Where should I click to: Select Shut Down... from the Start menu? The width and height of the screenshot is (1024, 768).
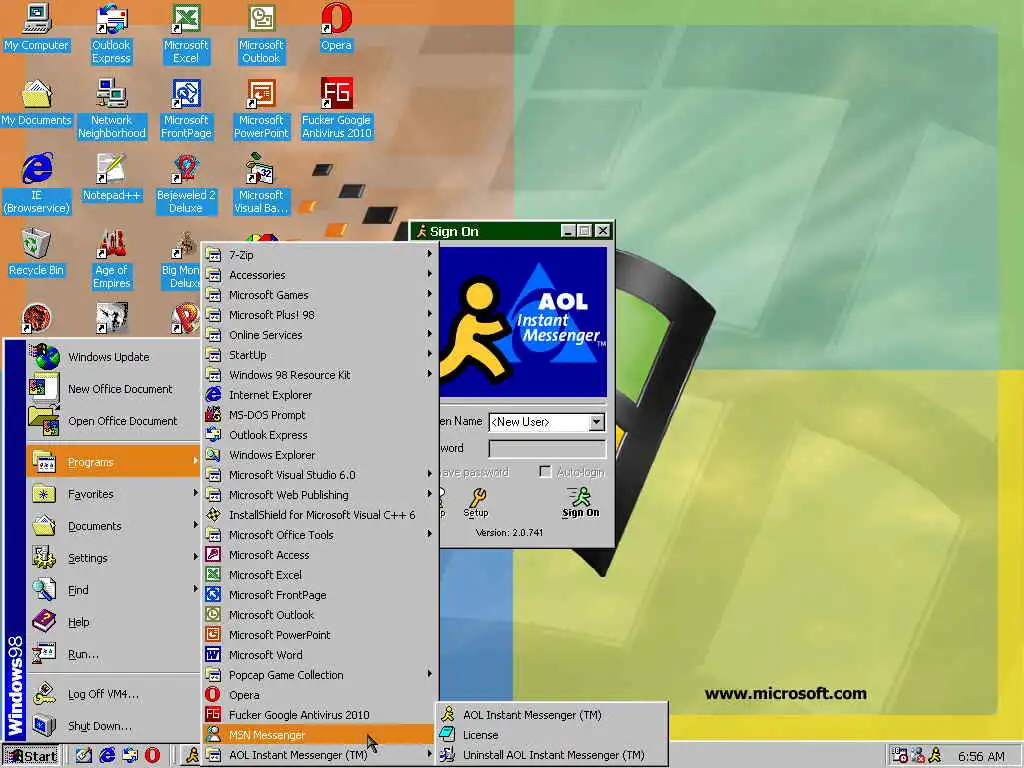click(113, 726)
